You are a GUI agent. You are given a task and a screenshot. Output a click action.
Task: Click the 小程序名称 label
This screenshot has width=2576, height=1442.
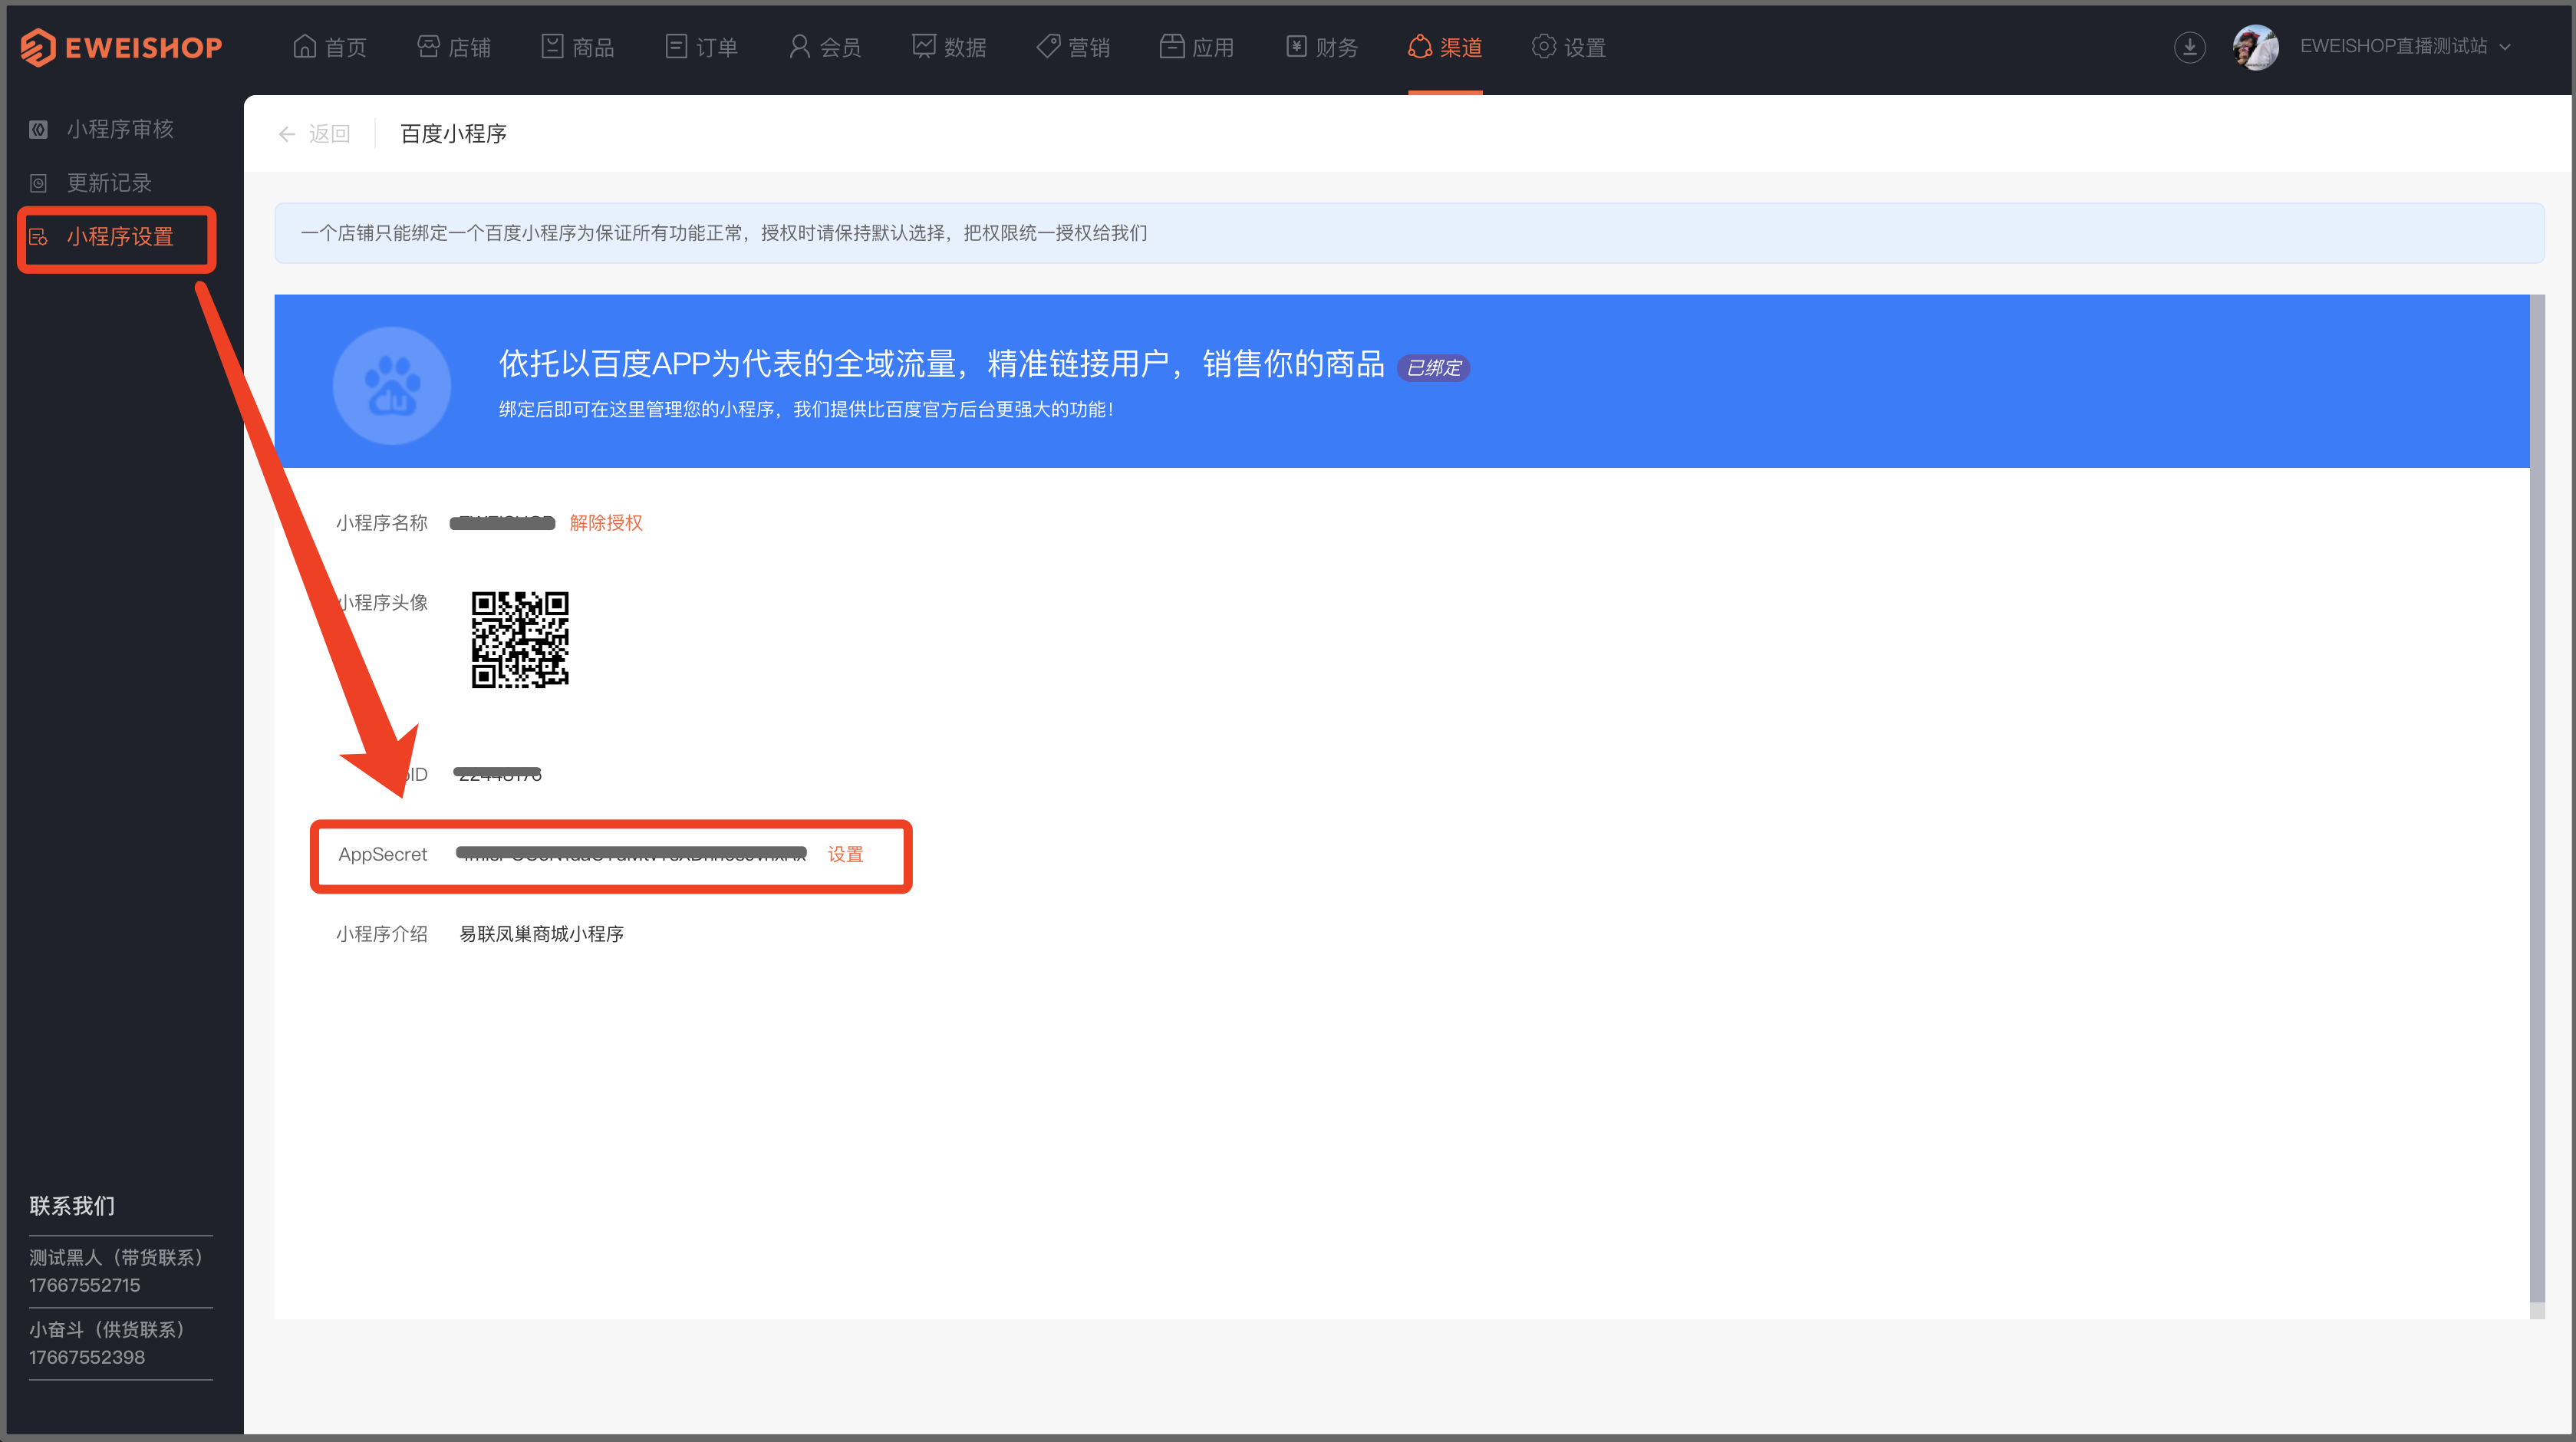pyautogui.click(x=382, y=523)
